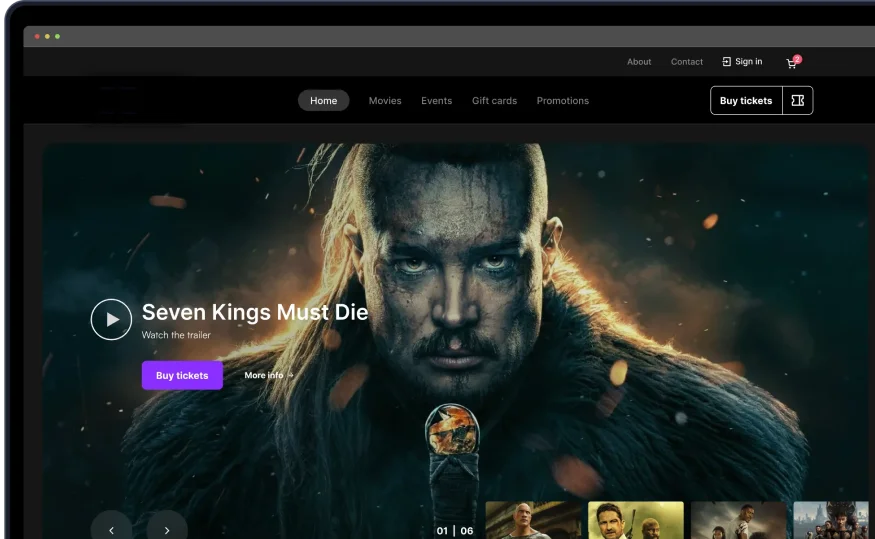Open the Events menu item

(436, 100)
